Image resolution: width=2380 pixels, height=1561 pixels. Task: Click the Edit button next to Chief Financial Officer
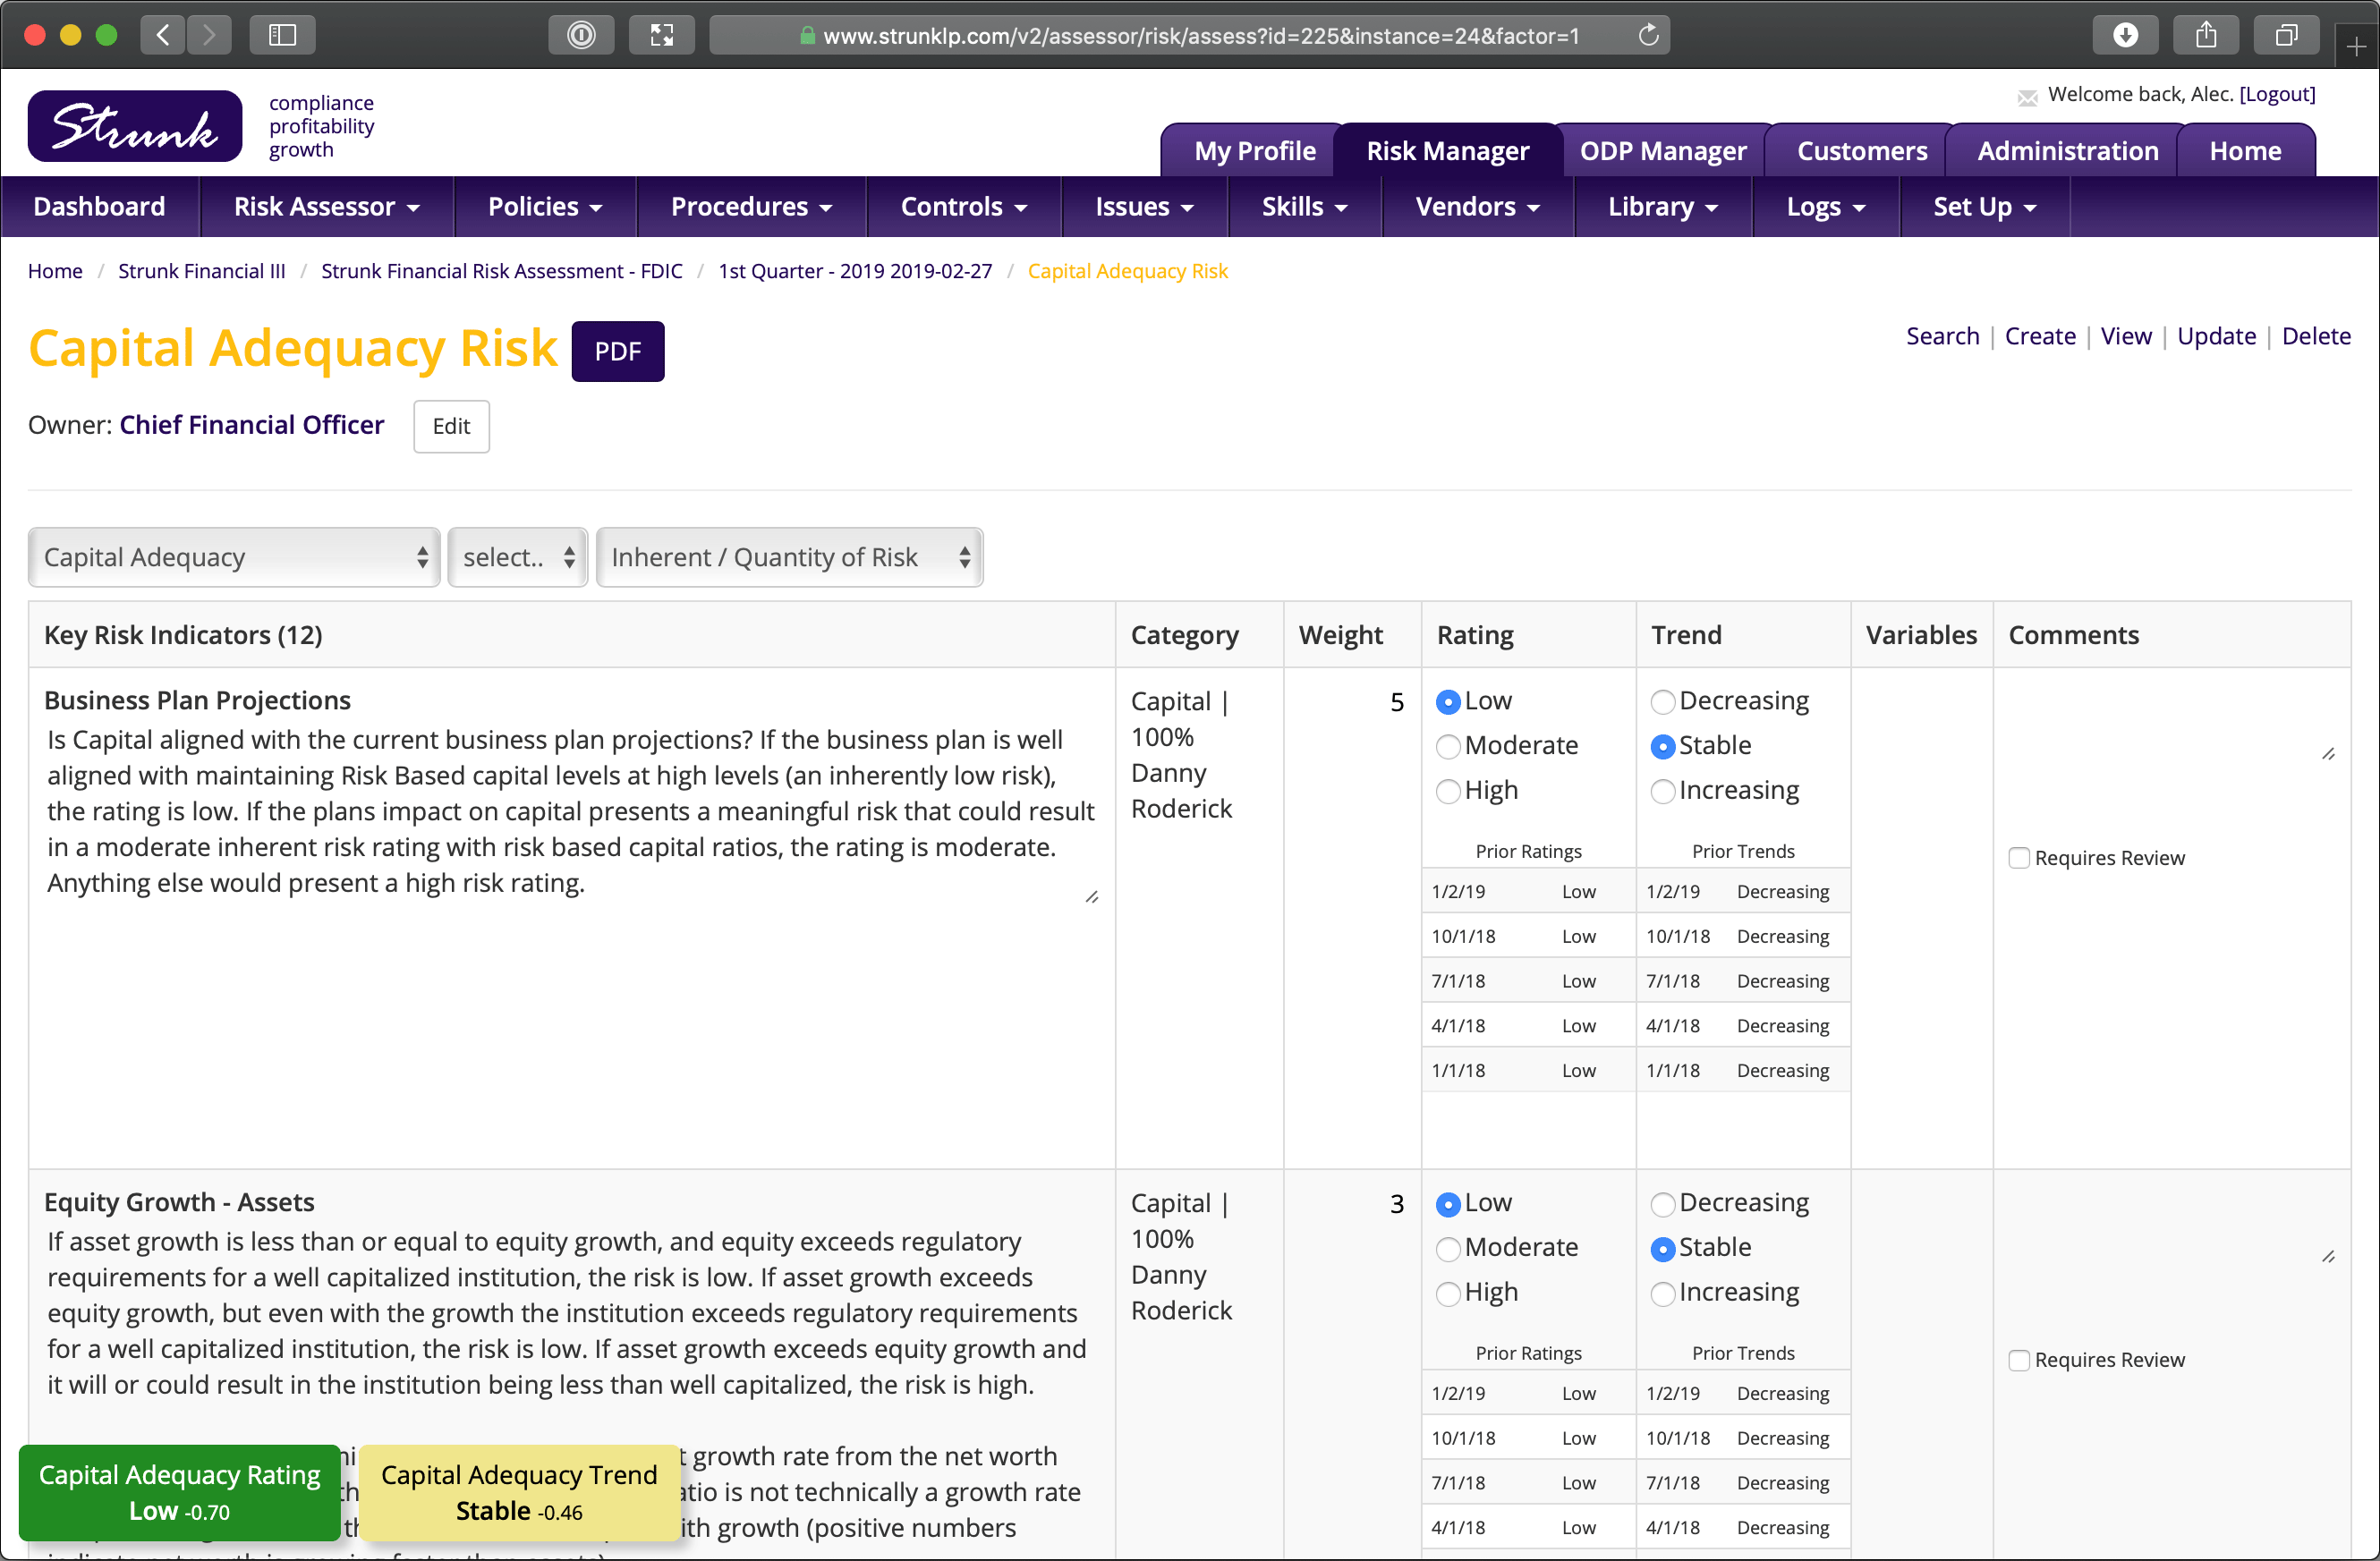450,426
